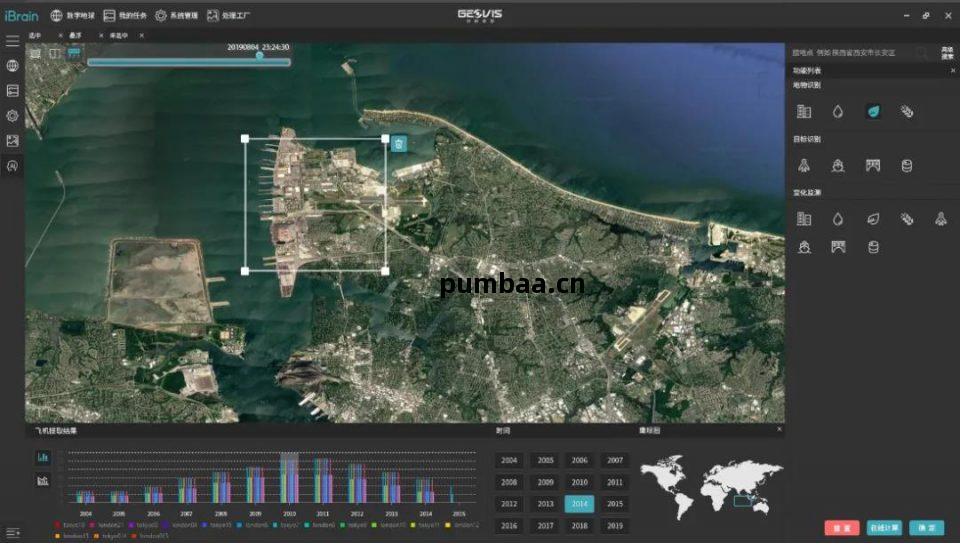Toggle the split-view map mode icon
960x543 pixels.
(54, 54)
